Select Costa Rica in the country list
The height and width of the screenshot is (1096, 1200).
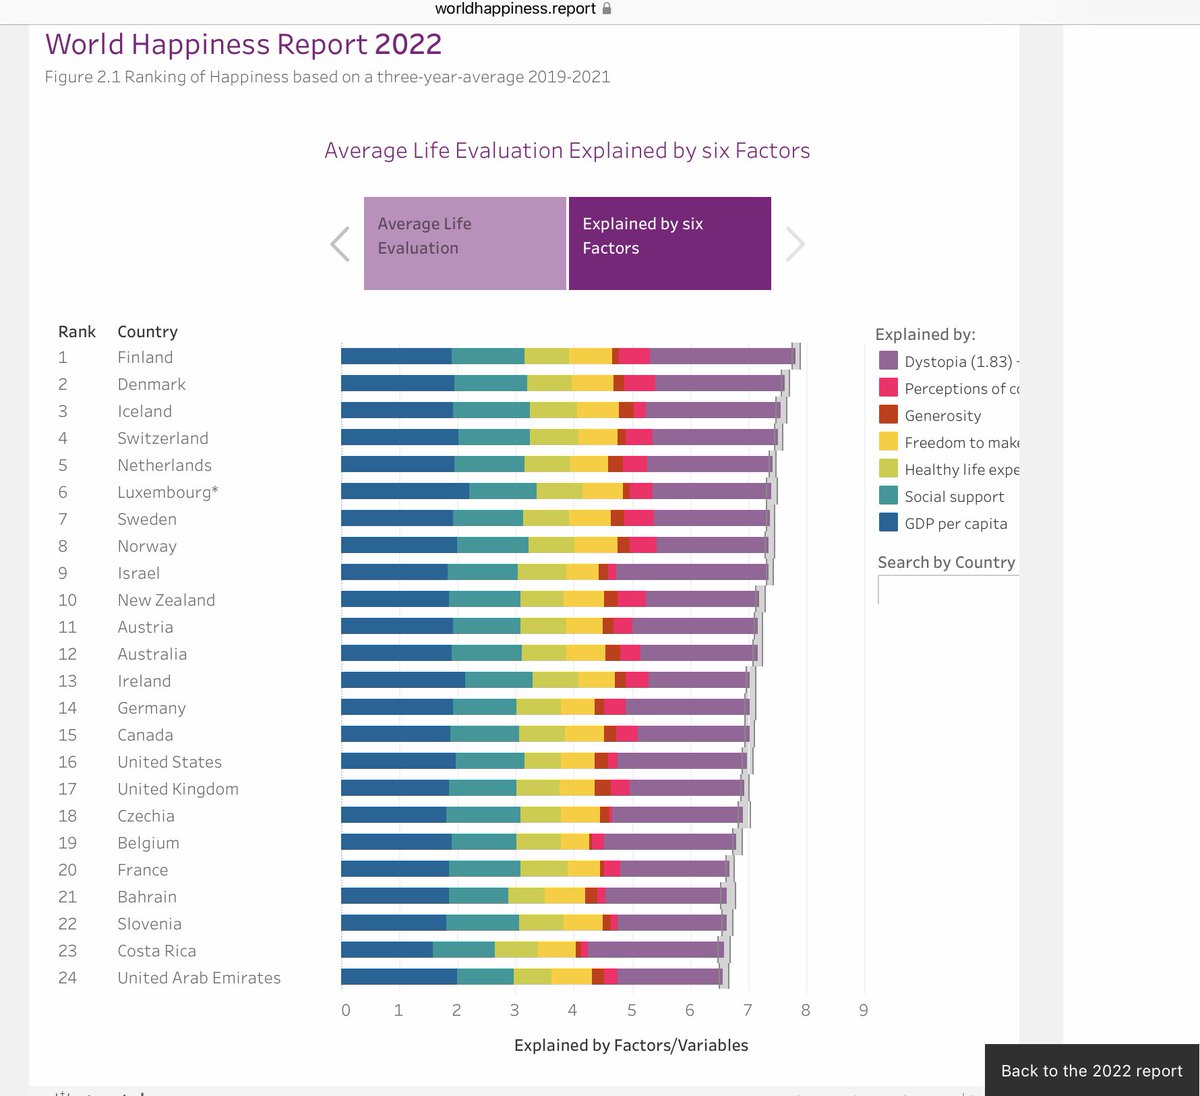(x=157, y=951)
